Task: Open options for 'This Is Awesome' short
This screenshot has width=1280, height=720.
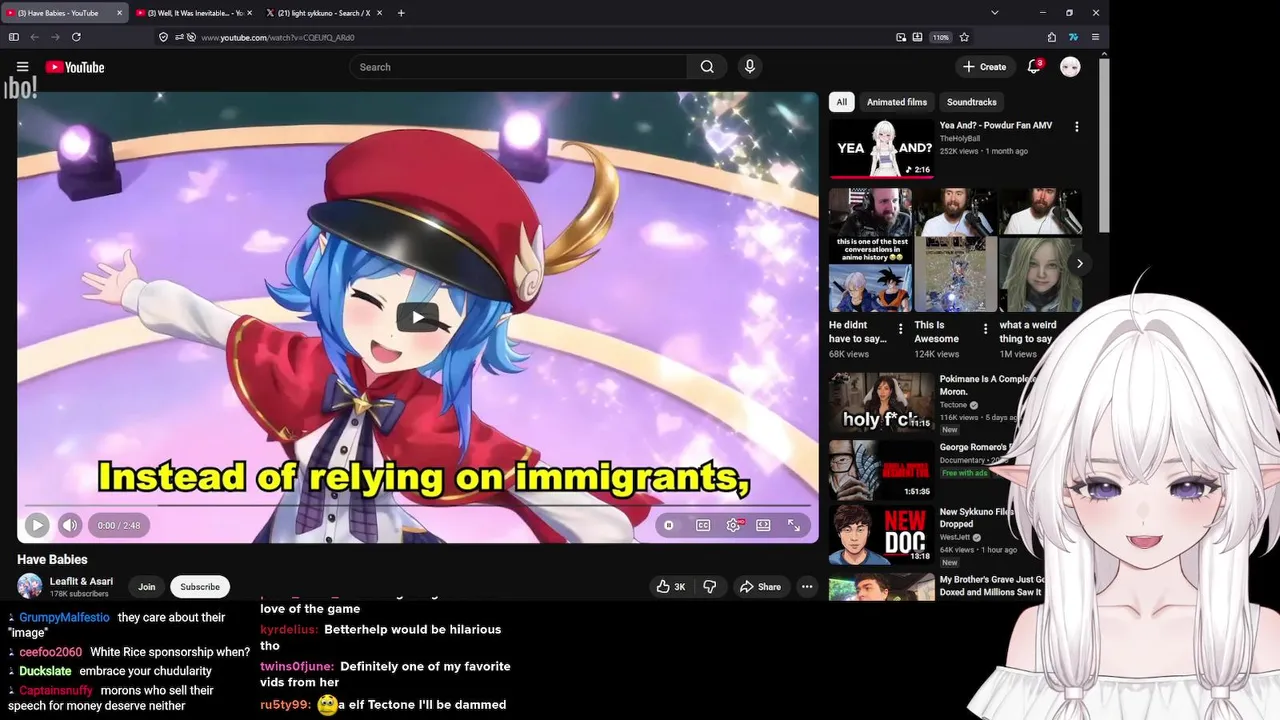Action: pos(985,329)
